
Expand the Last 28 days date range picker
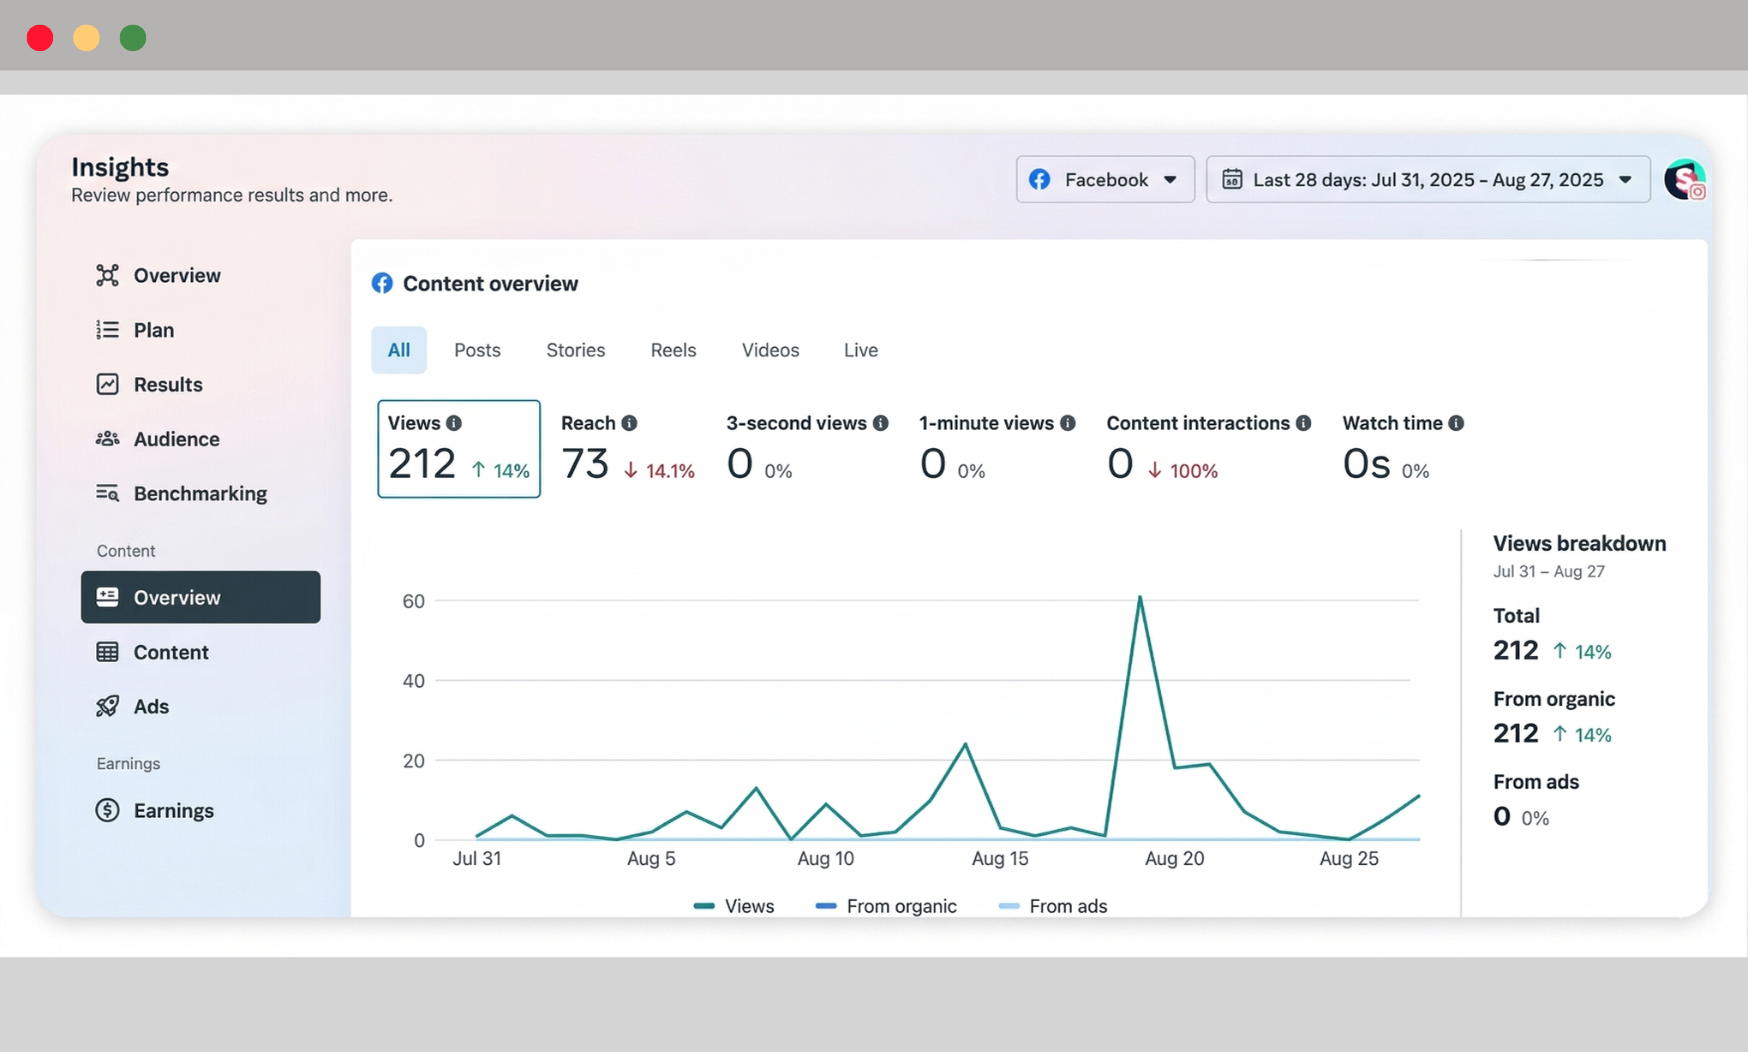coord(1427,180)
